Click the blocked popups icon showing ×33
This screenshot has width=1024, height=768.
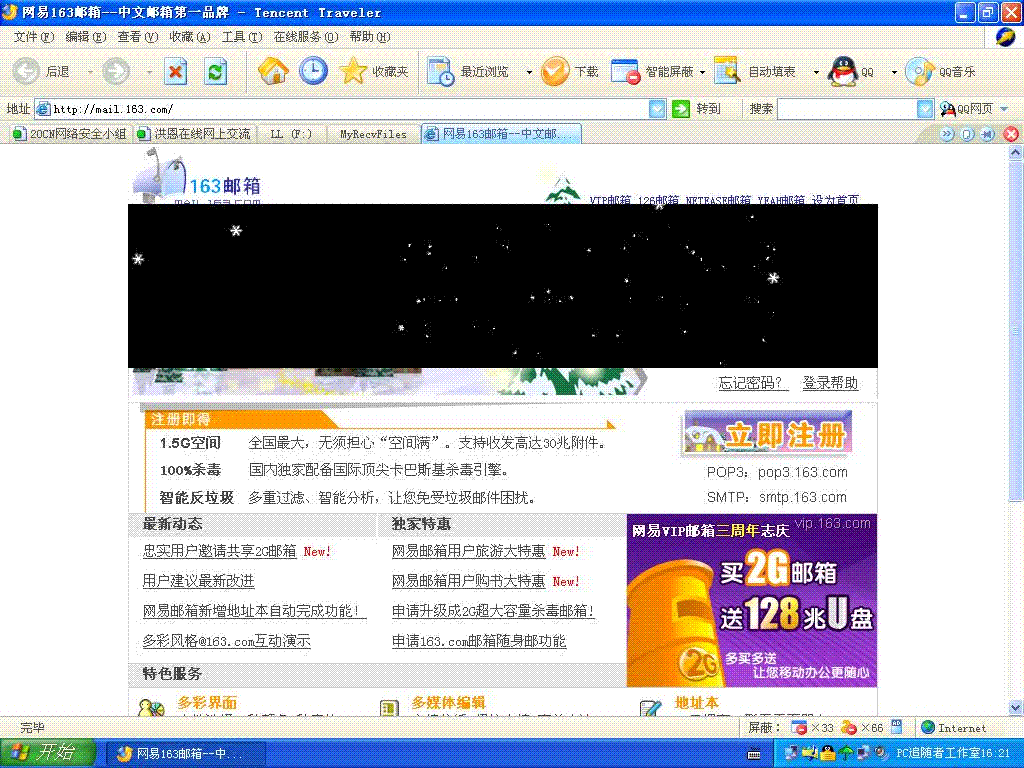(799, 727)
